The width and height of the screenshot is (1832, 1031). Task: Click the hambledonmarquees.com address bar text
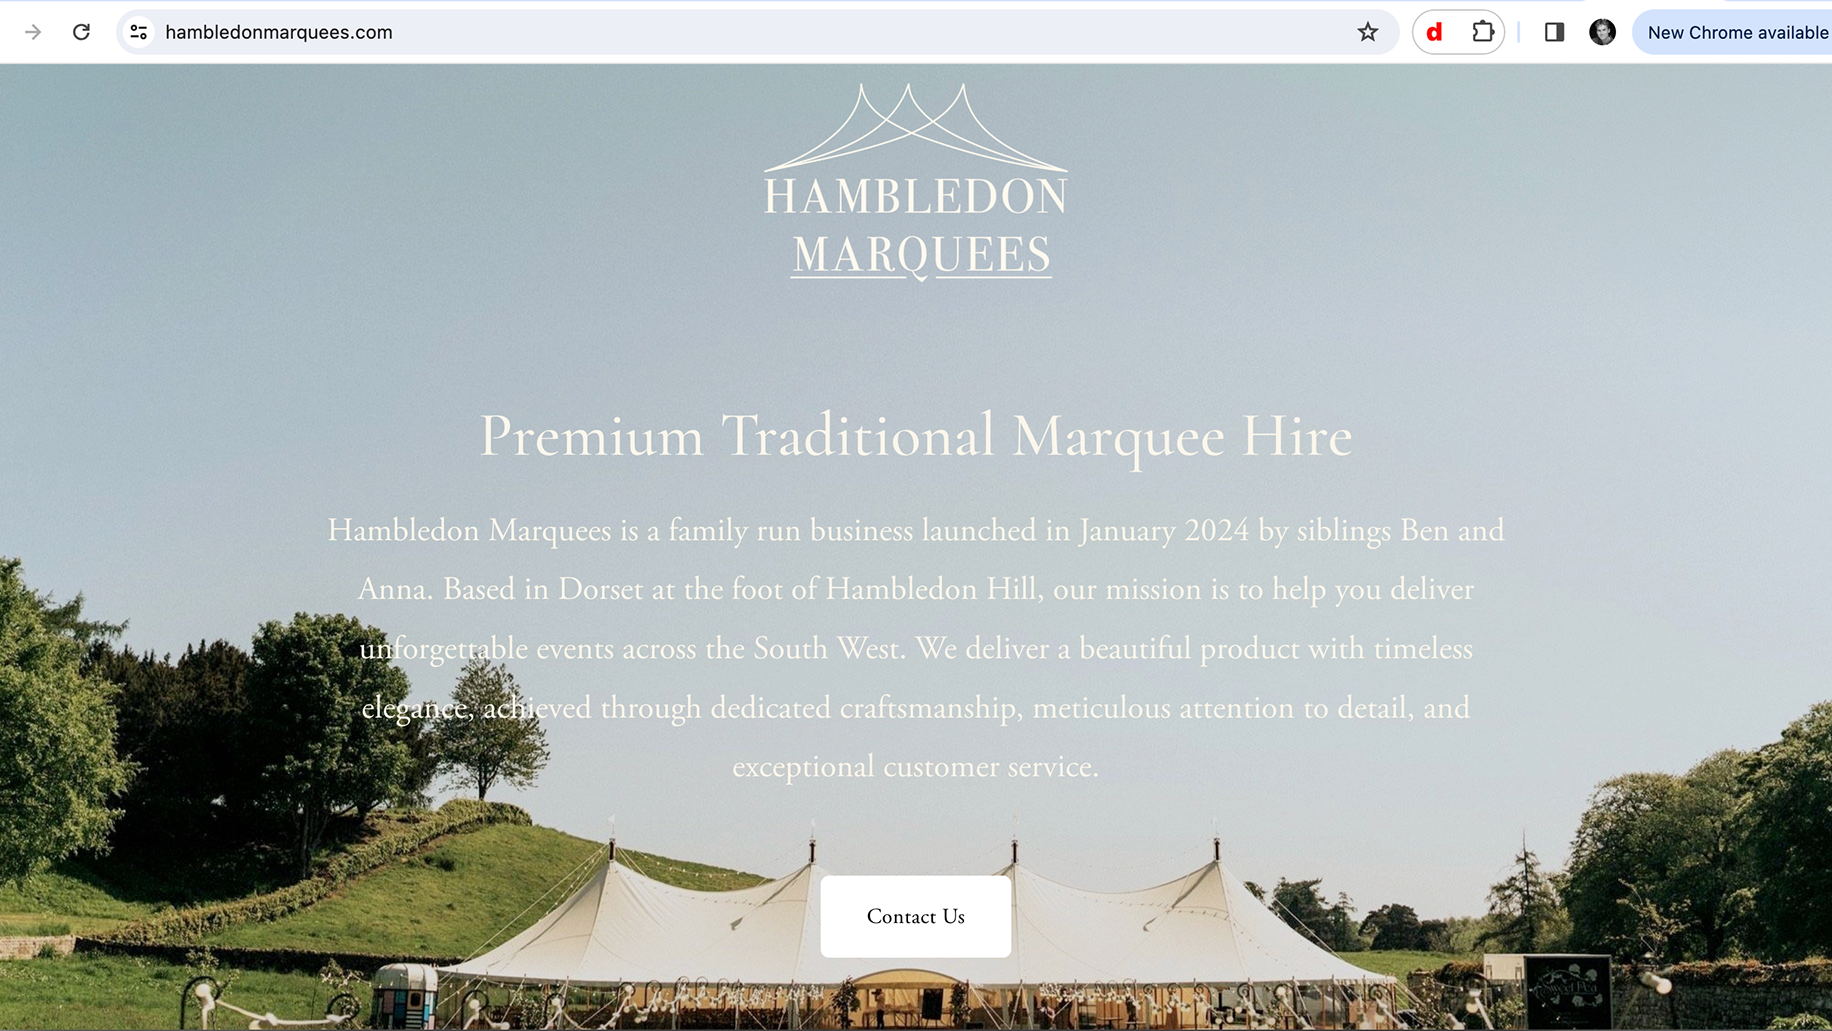(279, 32)
